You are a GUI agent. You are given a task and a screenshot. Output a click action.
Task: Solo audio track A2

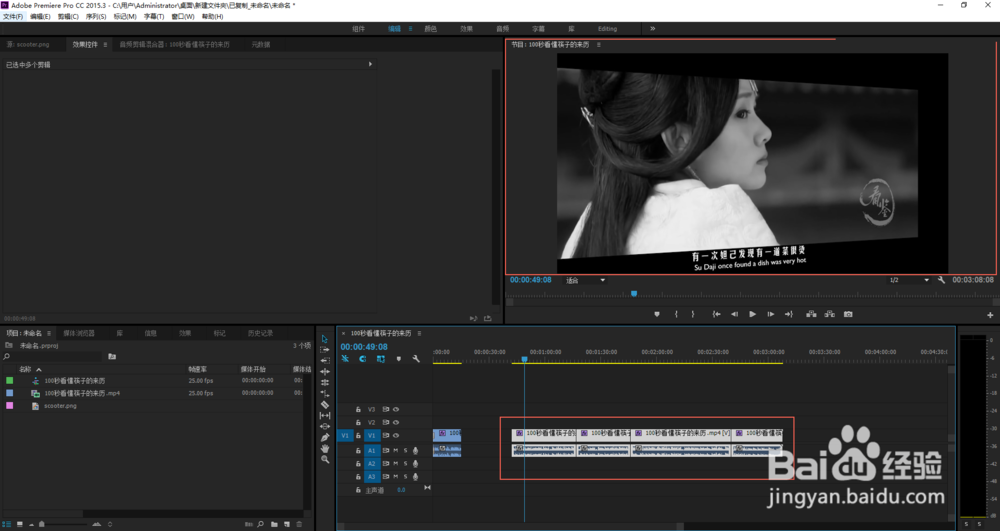pos(405,463)
